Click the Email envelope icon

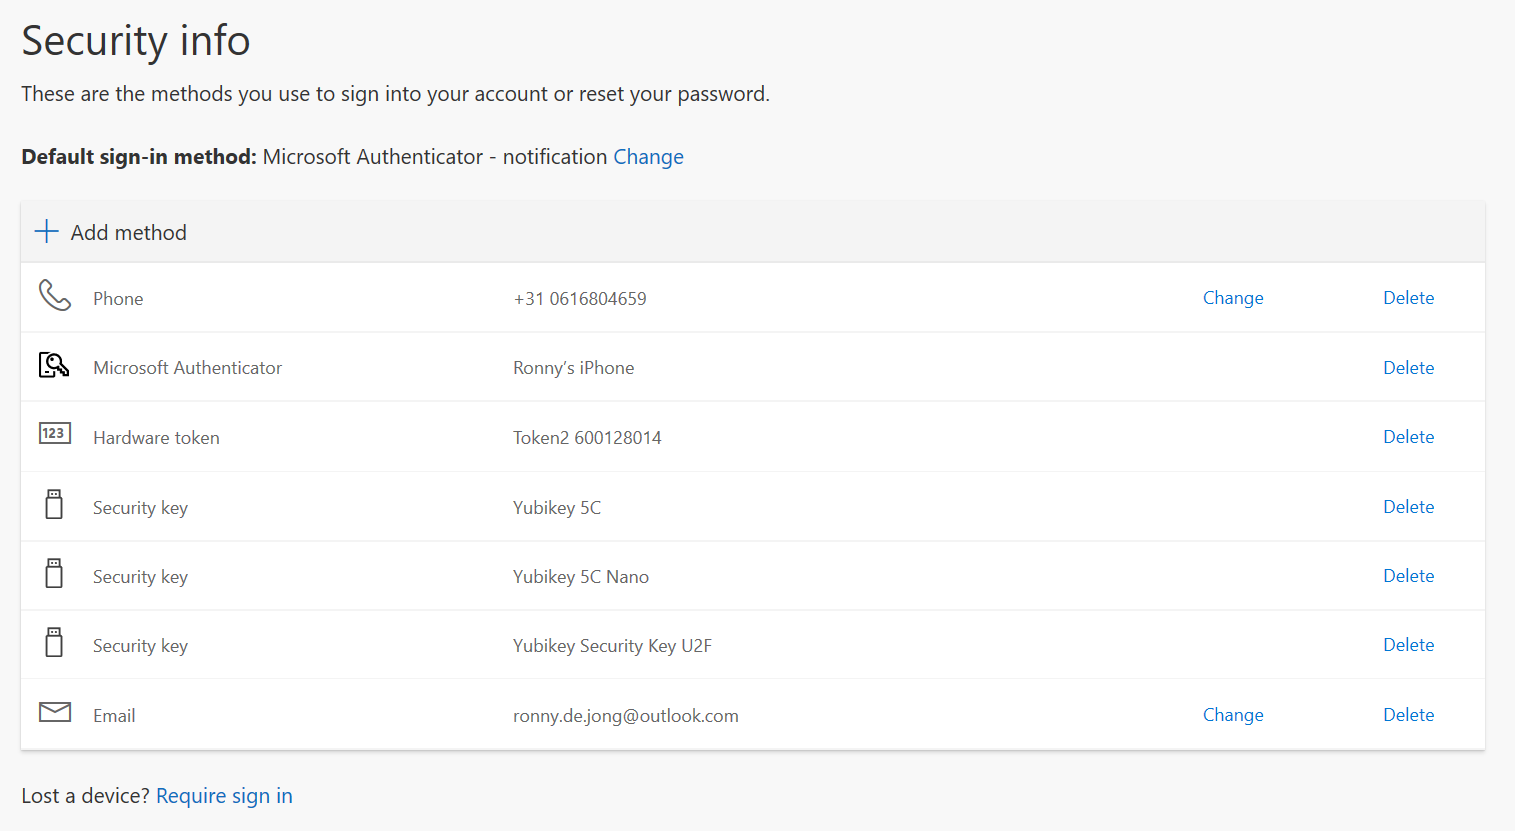[54, 712]
